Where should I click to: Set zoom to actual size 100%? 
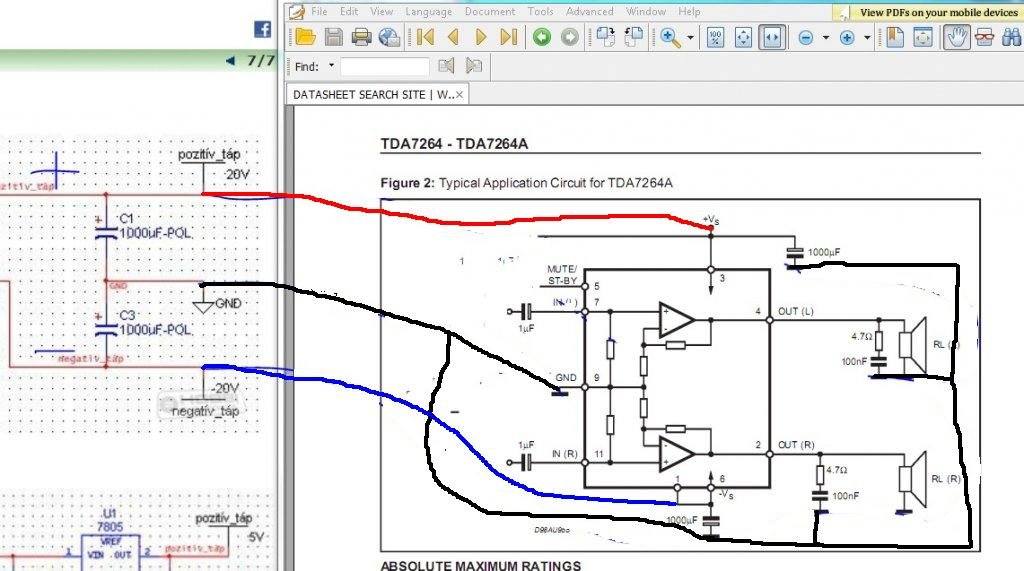tap(715, 37)
